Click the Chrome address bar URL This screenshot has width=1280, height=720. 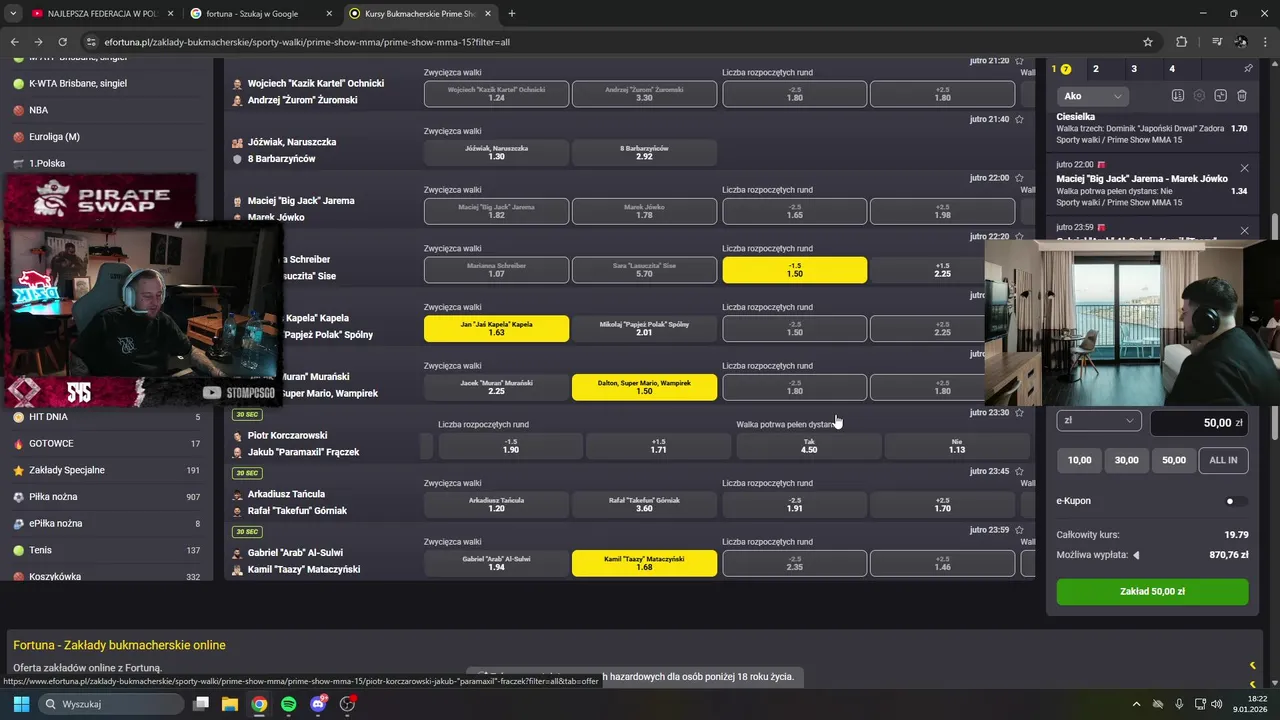click(x=306, y=42)
